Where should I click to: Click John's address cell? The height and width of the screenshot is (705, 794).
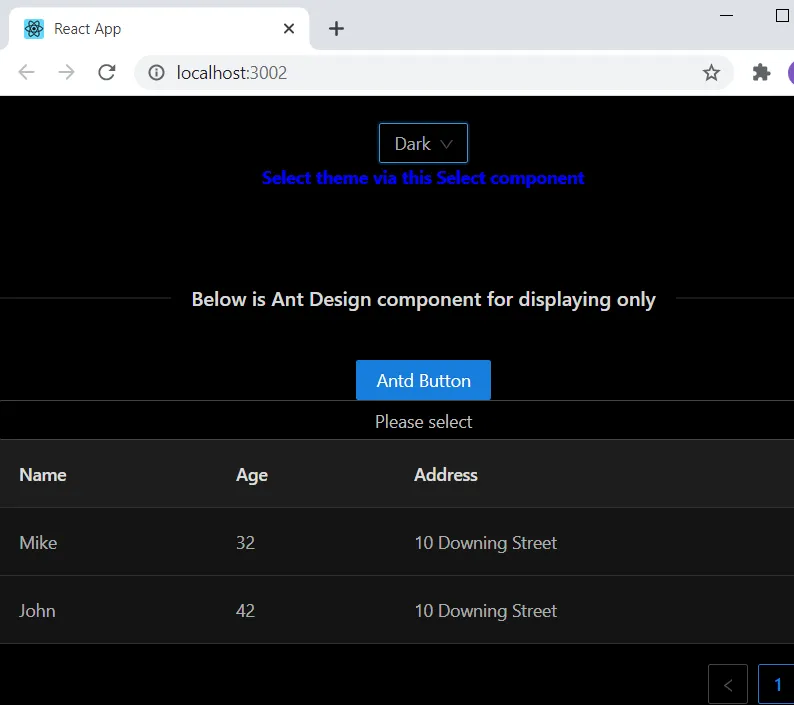[x=485, y=611]
